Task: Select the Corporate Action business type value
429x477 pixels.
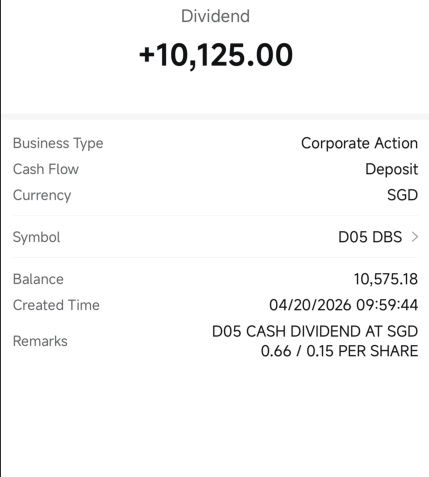Action: [359, 143]
